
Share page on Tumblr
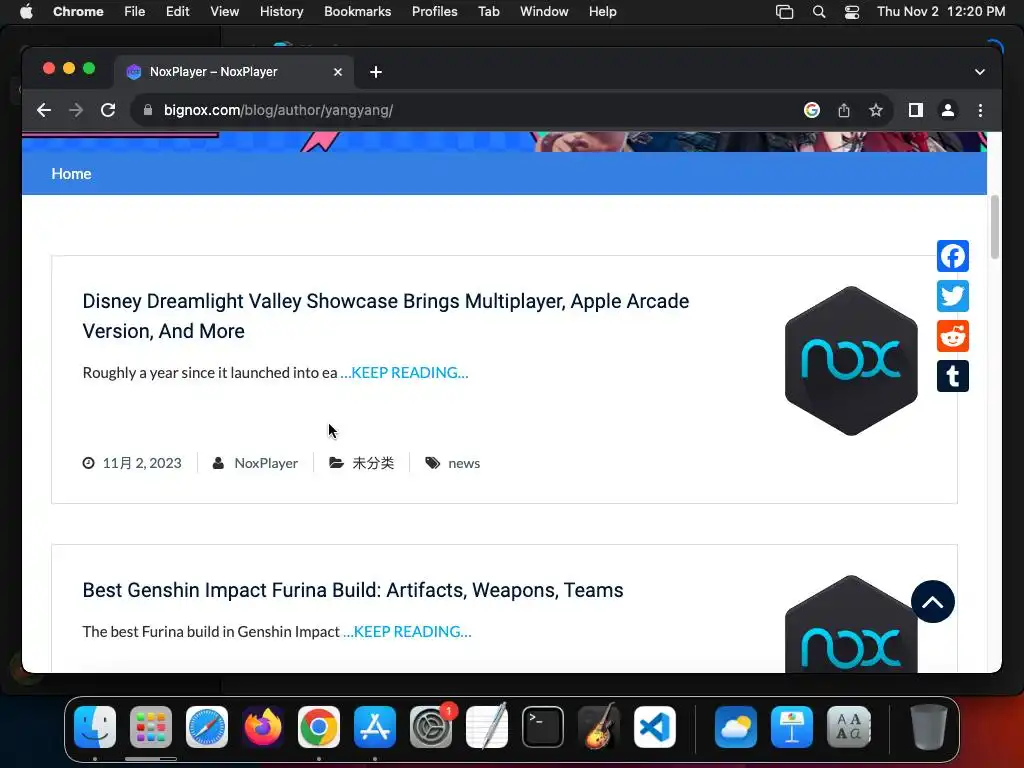coord(952,376)
